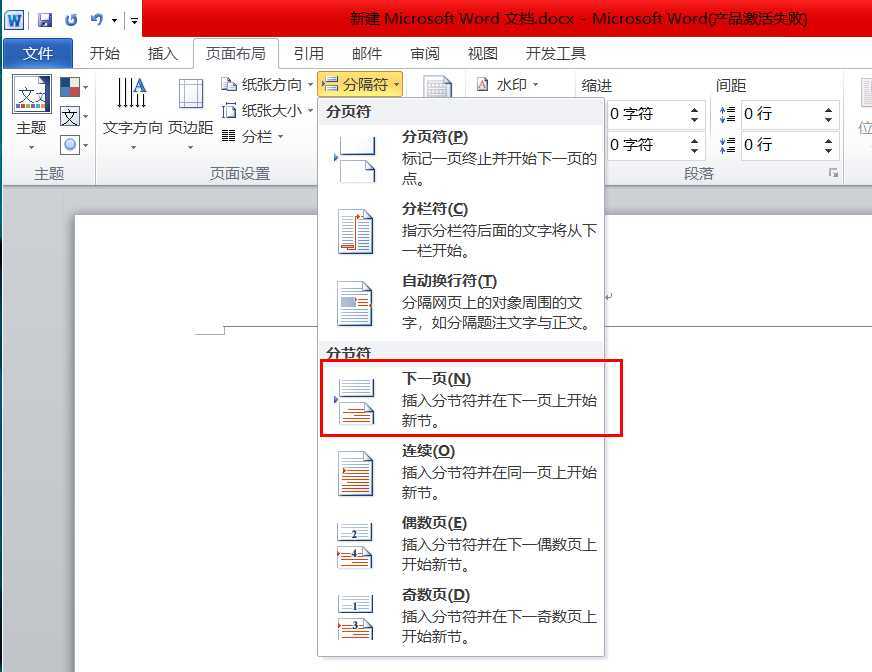872x672 pixels.
Task: Click the spacing-before icon
Action: click(x=727, y=115)
